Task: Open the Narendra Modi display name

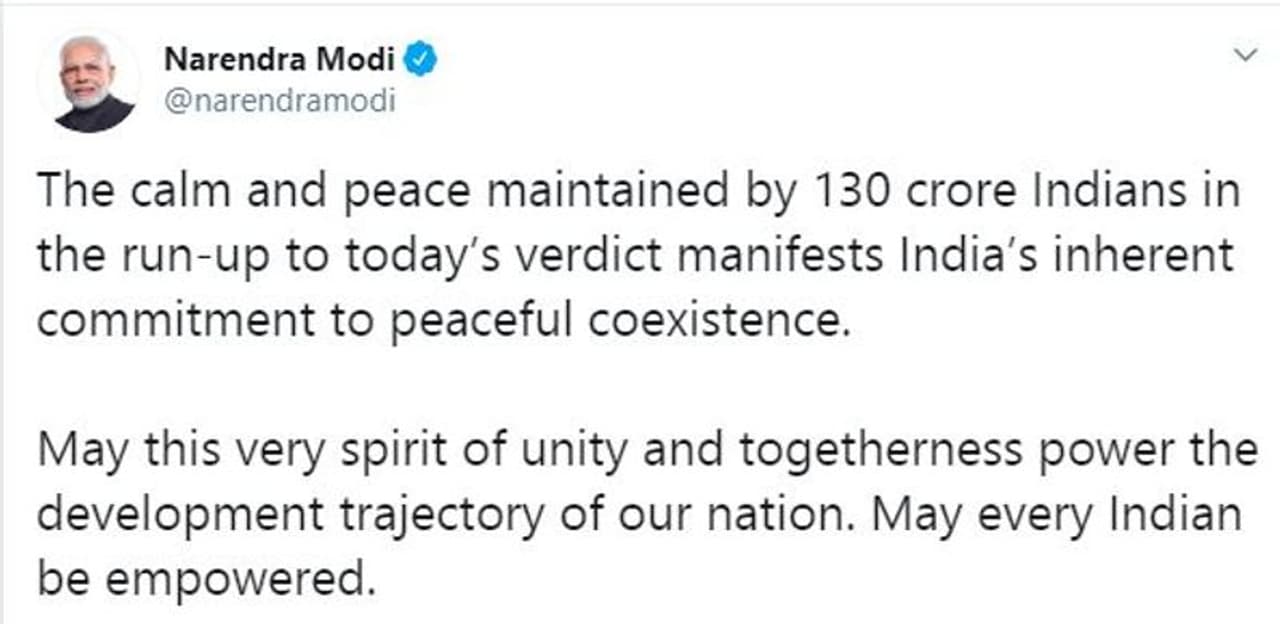Action: [x=282, y=61]
